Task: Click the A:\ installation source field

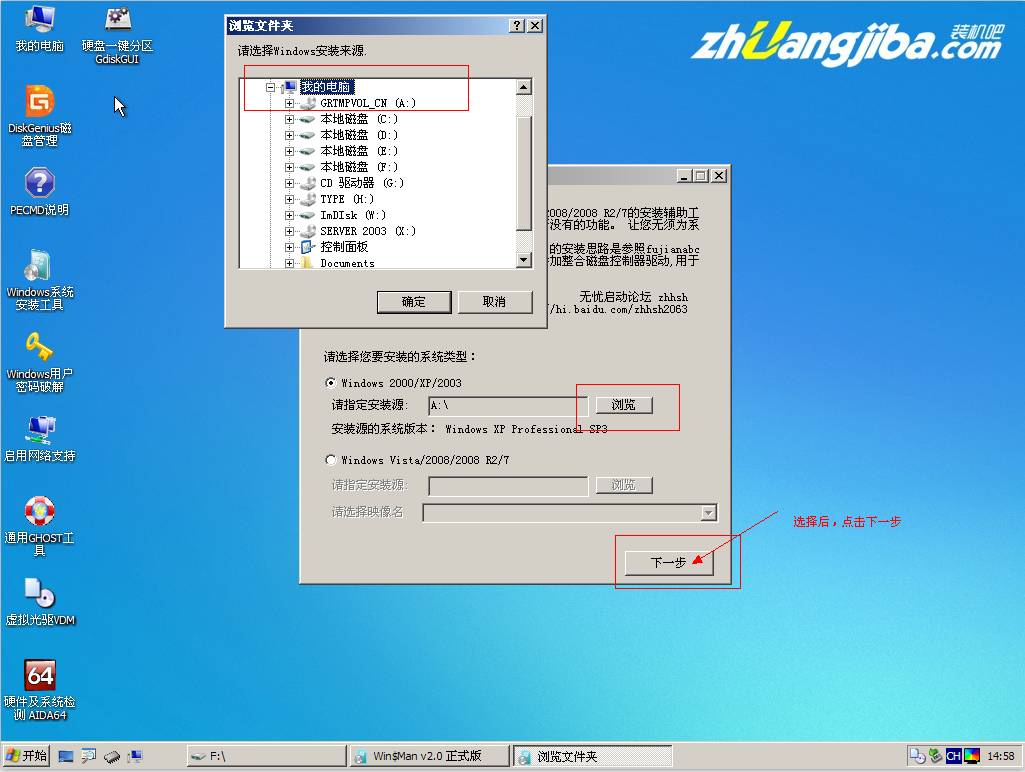Action: point(508,405)
